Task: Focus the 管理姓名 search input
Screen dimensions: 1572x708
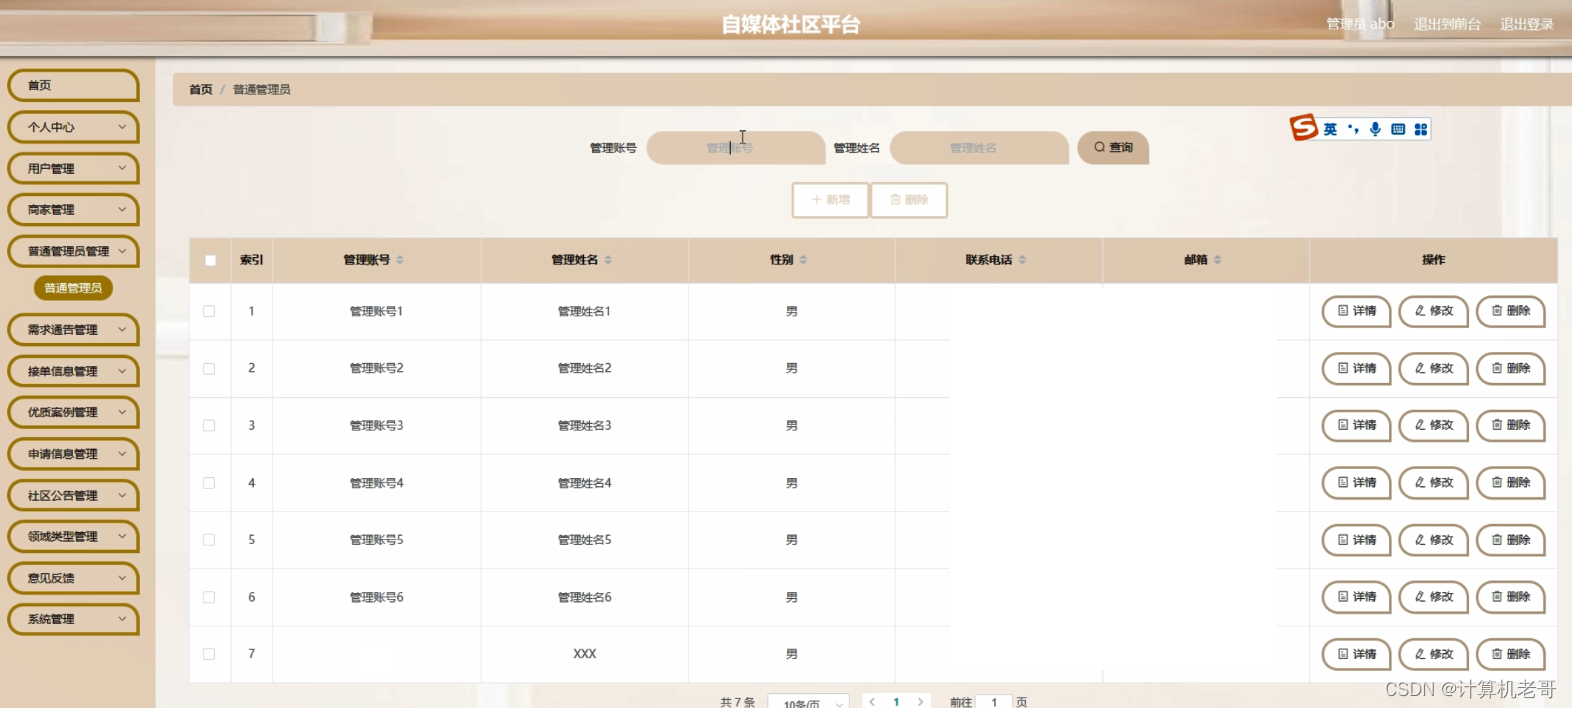Action: point(979,147)
